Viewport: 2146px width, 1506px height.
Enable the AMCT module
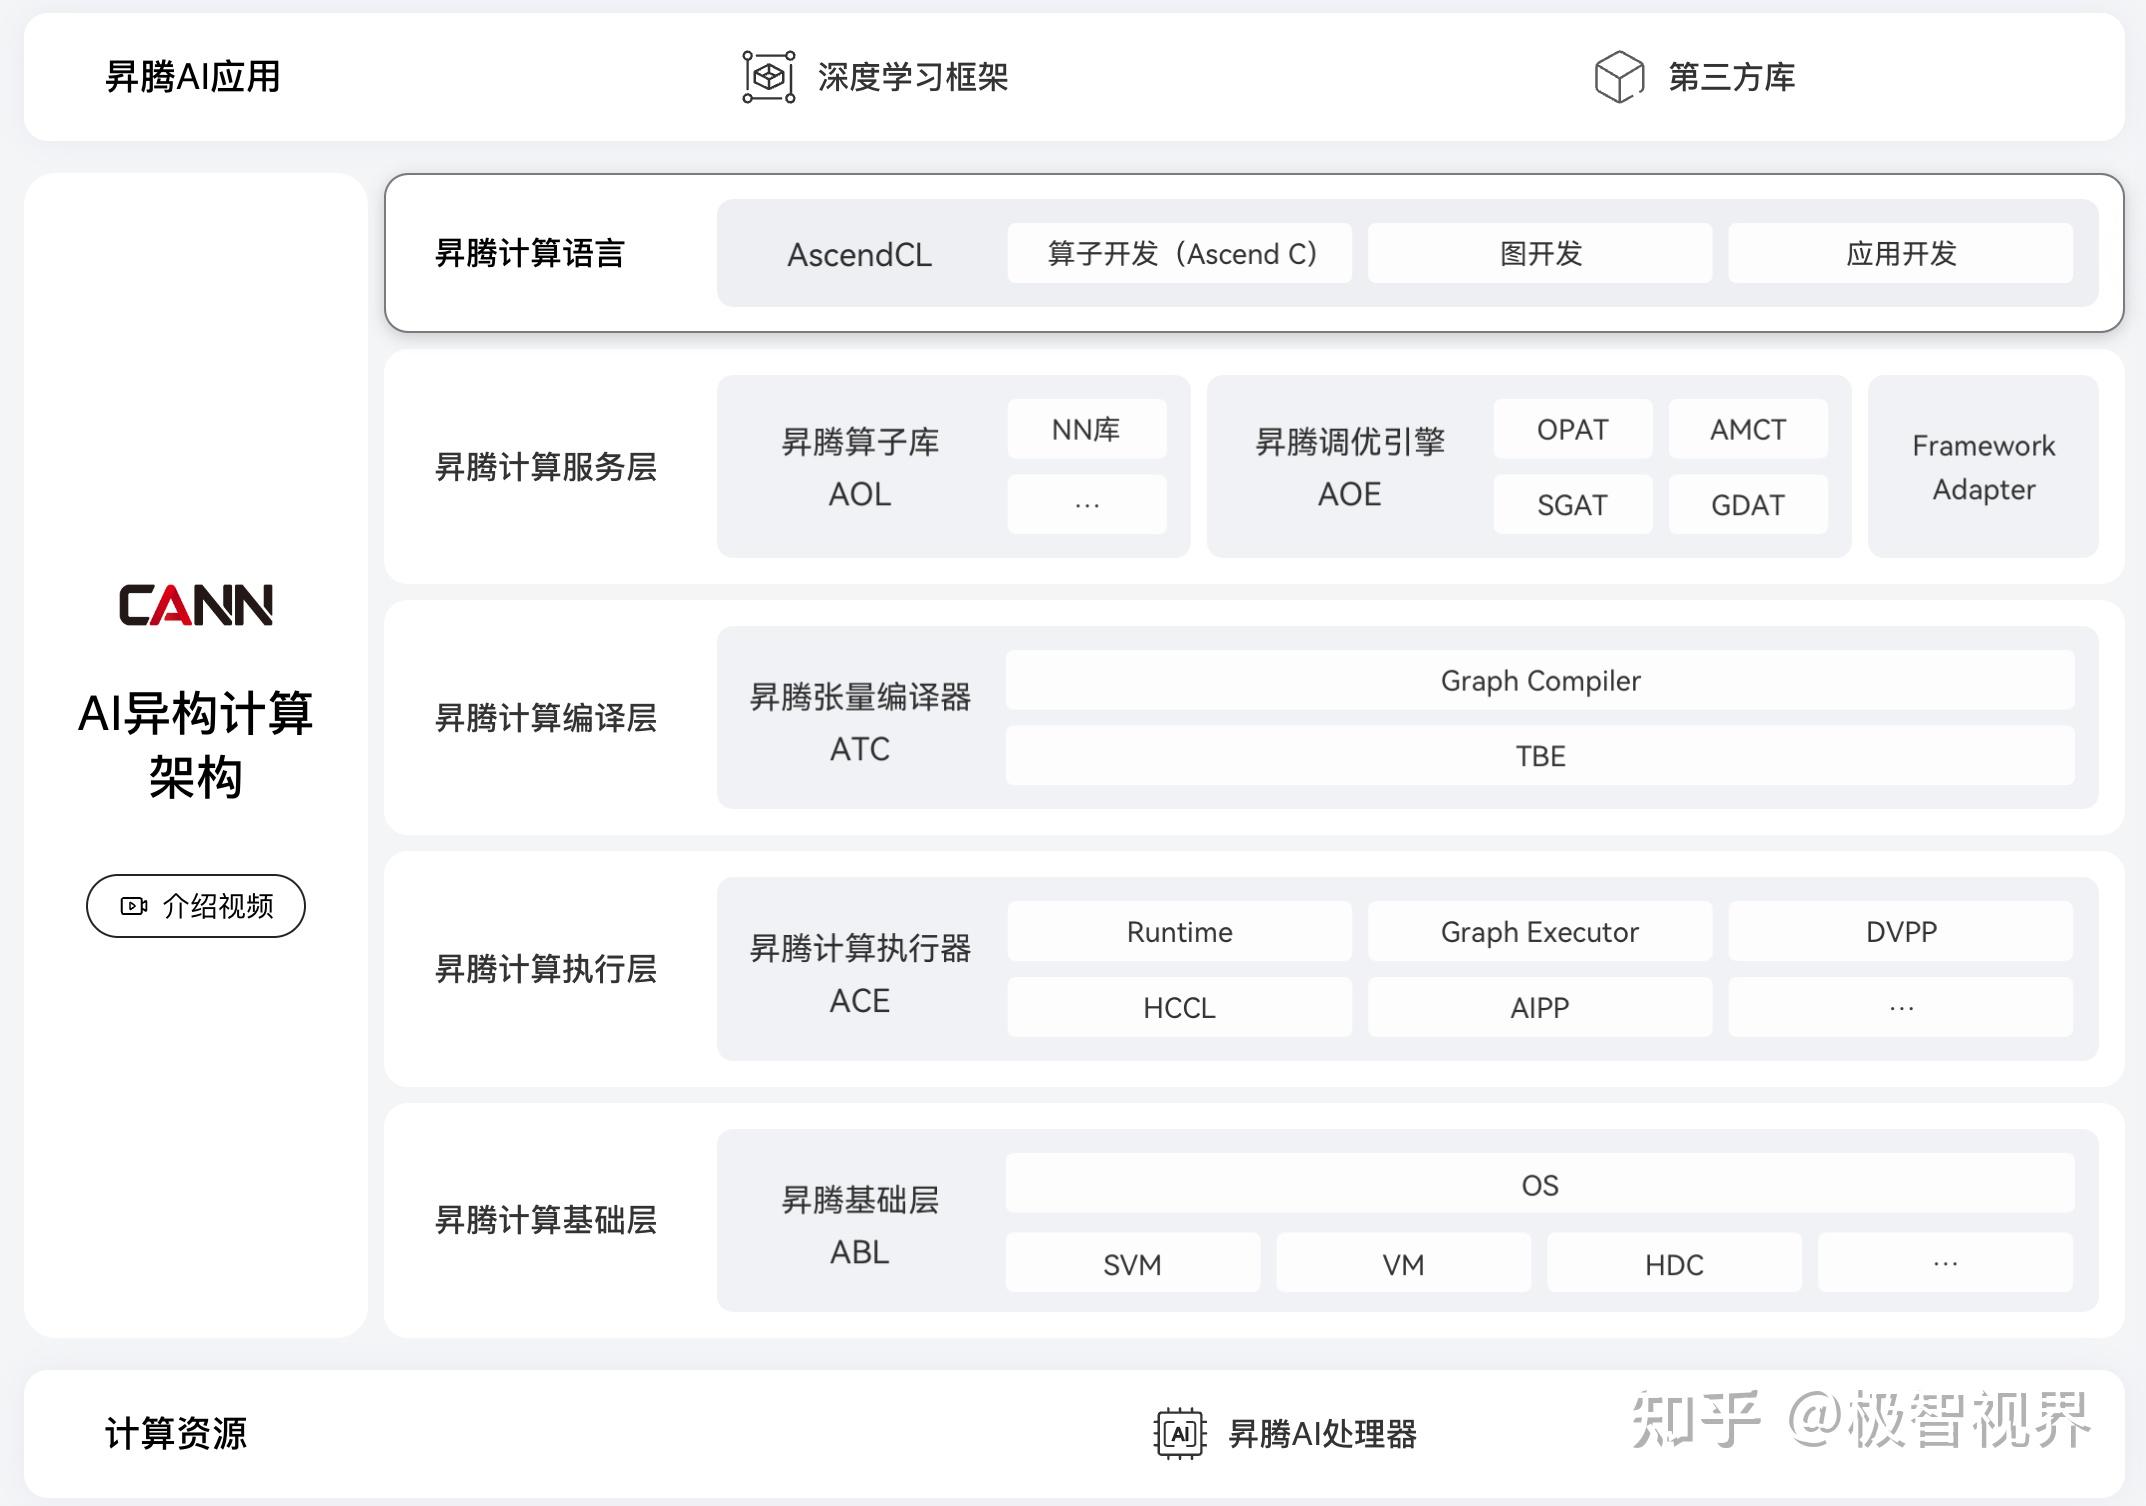click(x=1747, y=429)
